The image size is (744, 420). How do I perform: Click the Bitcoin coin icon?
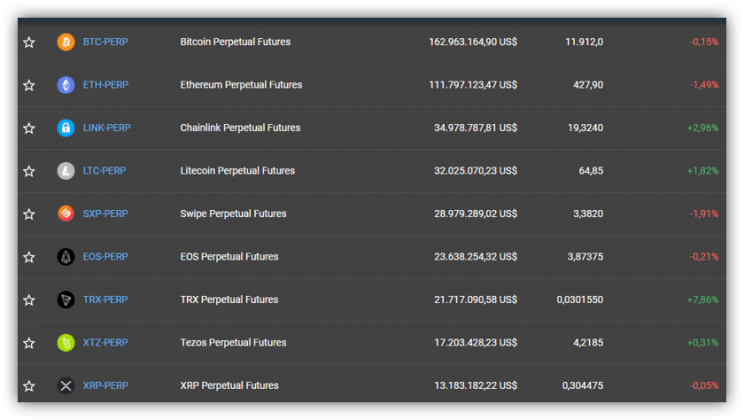(x=66, y=42)
